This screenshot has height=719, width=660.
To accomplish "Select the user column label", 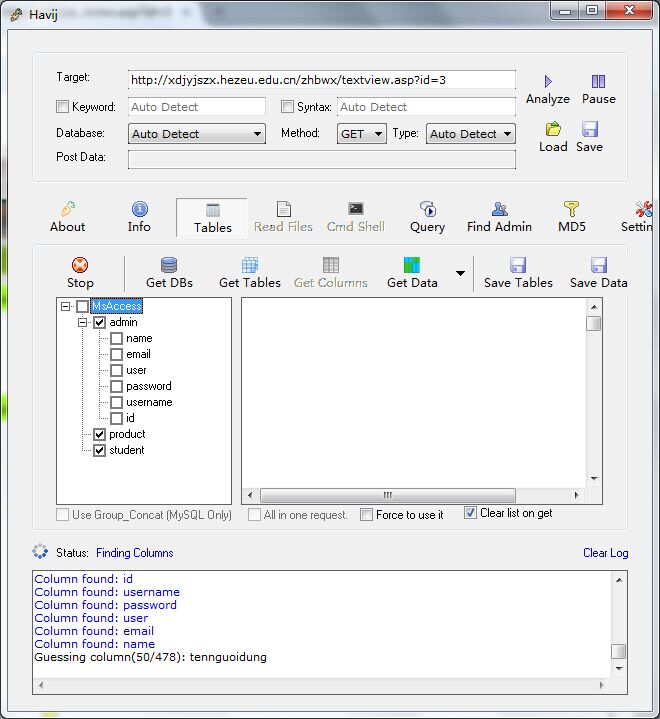I will point(136,371).
